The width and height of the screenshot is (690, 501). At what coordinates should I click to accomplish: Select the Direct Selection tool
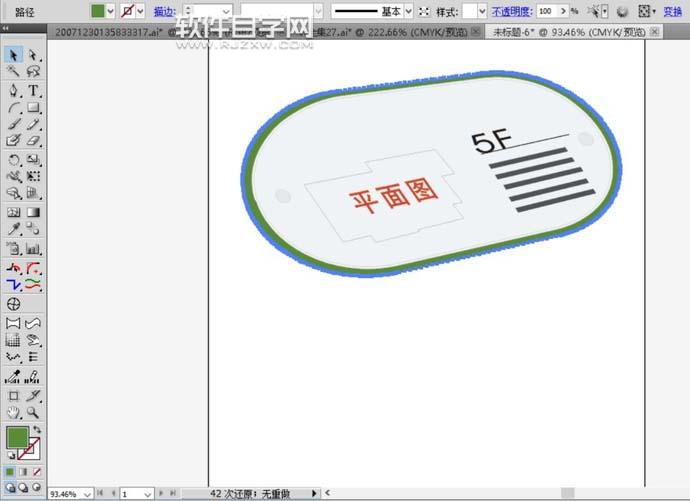click(x=33, y=55)
